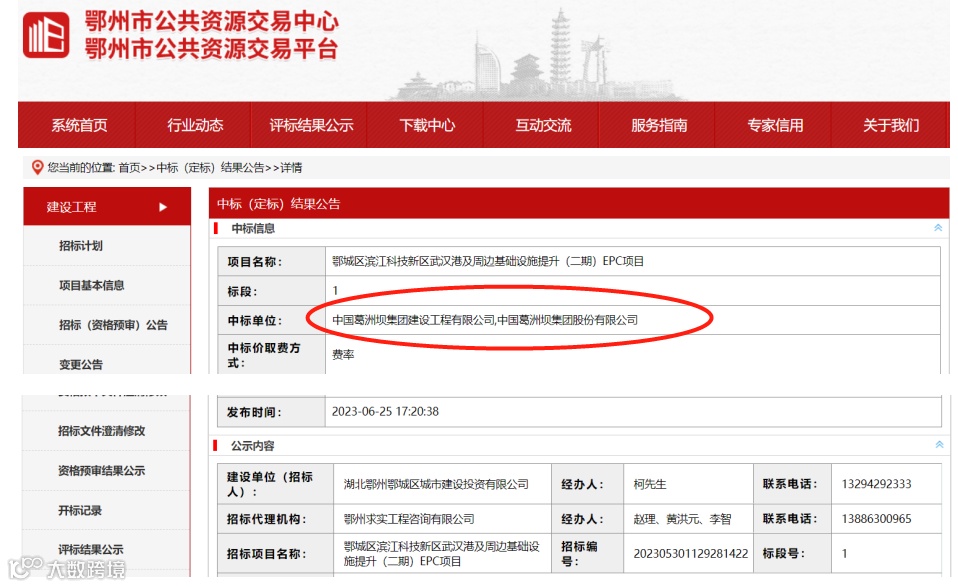958x587 pixels.
Task: Click 中标（定标）结果公告 breadcrumb link
Action: [210, 167]
